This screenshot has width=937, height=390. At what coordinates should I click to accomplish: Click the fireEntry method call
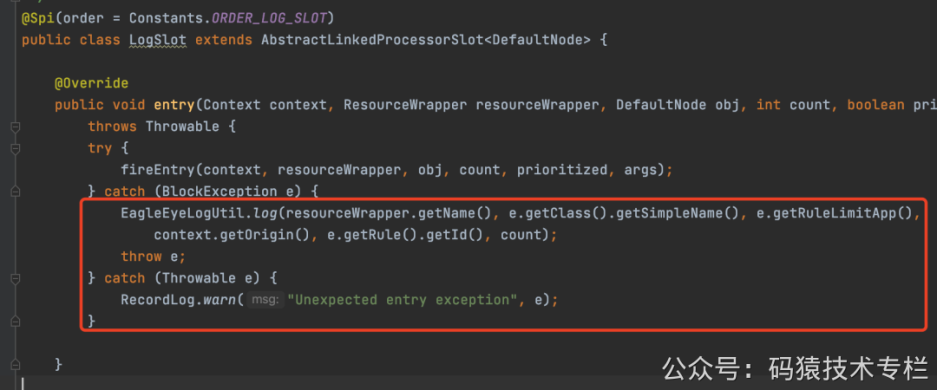point(158,170)
